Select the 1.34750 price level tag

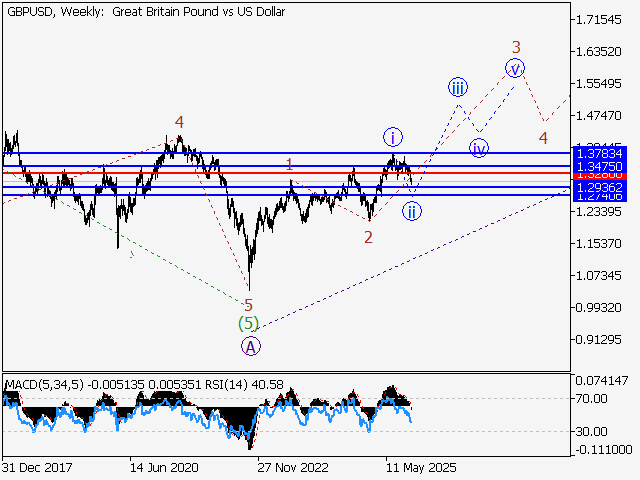coord(600,165)
